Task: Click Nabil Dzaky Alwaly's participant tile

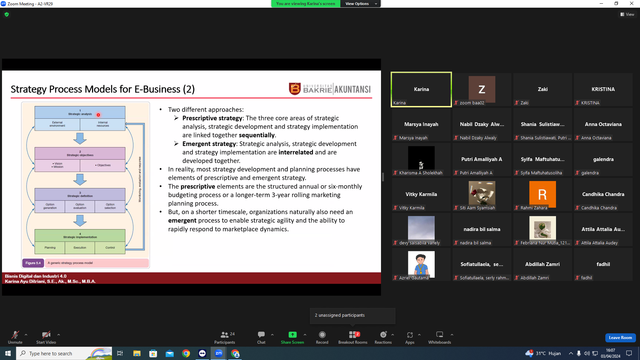Action: [x=482, y=124]
